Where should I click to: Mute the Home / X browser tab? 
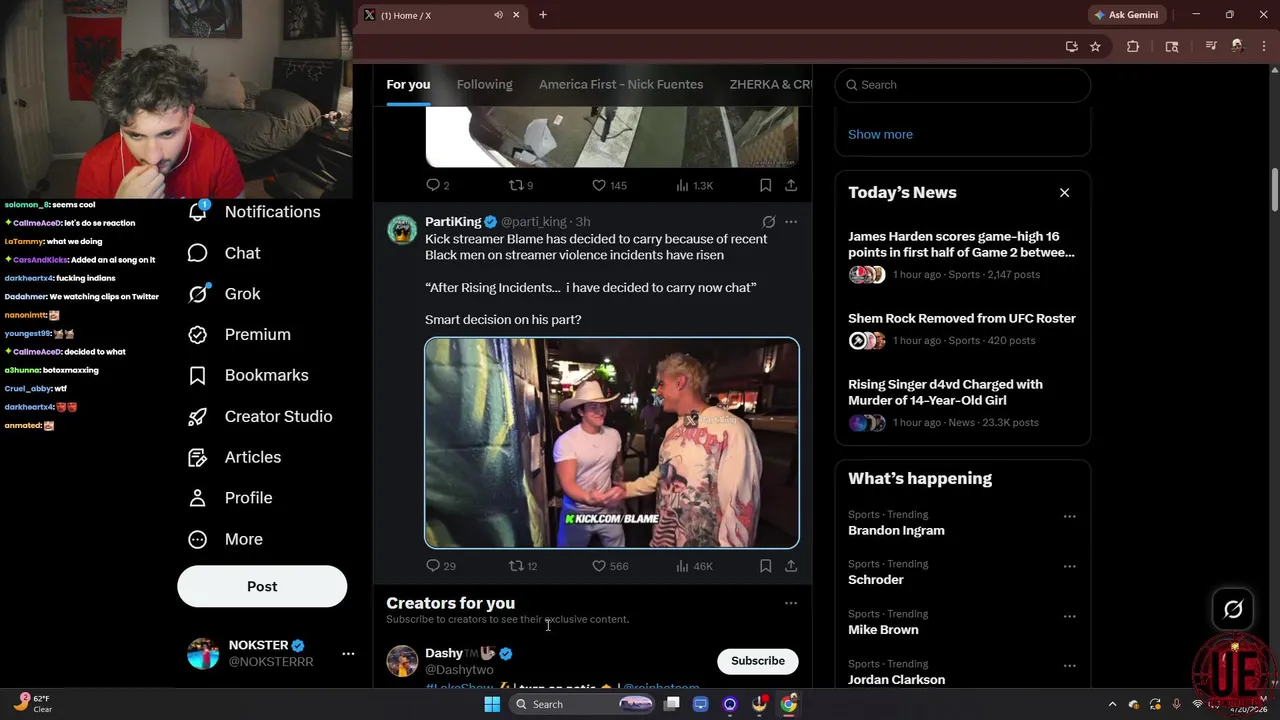(x=498, y=15)
